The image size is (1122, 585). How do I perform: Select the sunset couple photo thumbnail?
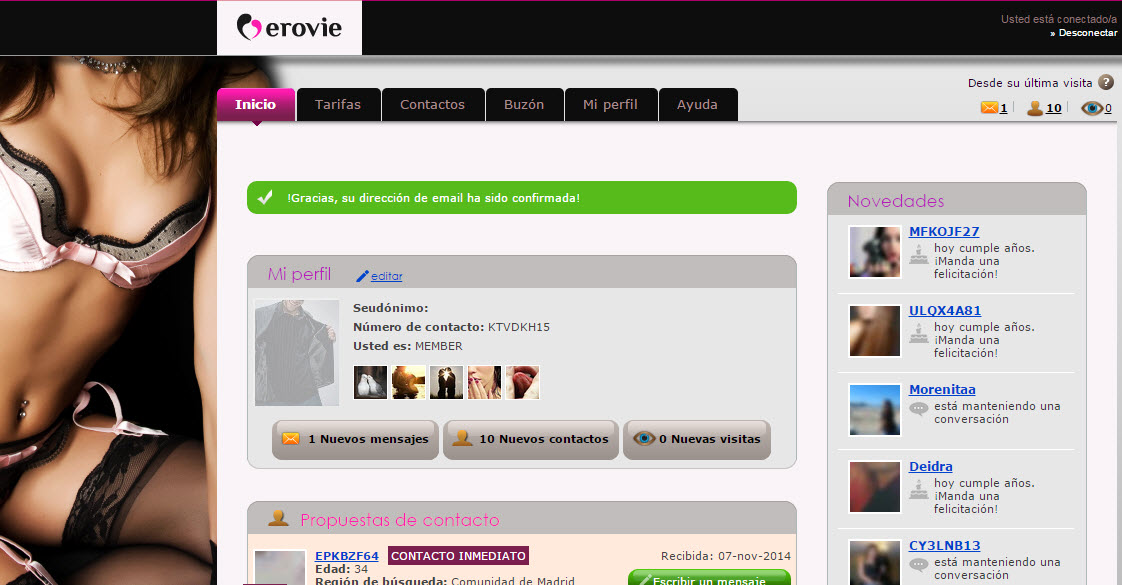pyautogui.click(x=409, y=382)
